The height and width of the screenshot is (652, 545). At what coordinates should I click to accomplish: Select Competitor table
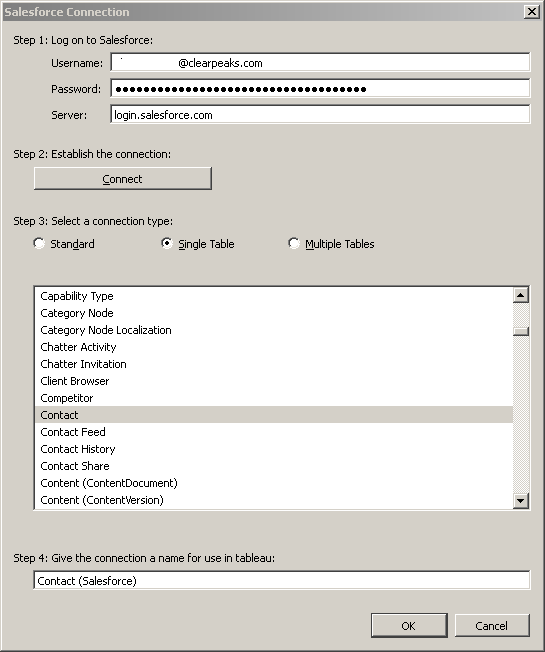[x=274, y=398]
